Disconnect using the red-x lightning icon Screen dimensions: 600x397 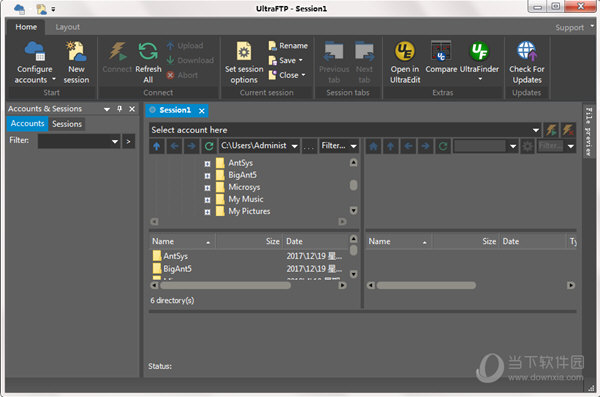pyautogui.click(x=568, y=130)
